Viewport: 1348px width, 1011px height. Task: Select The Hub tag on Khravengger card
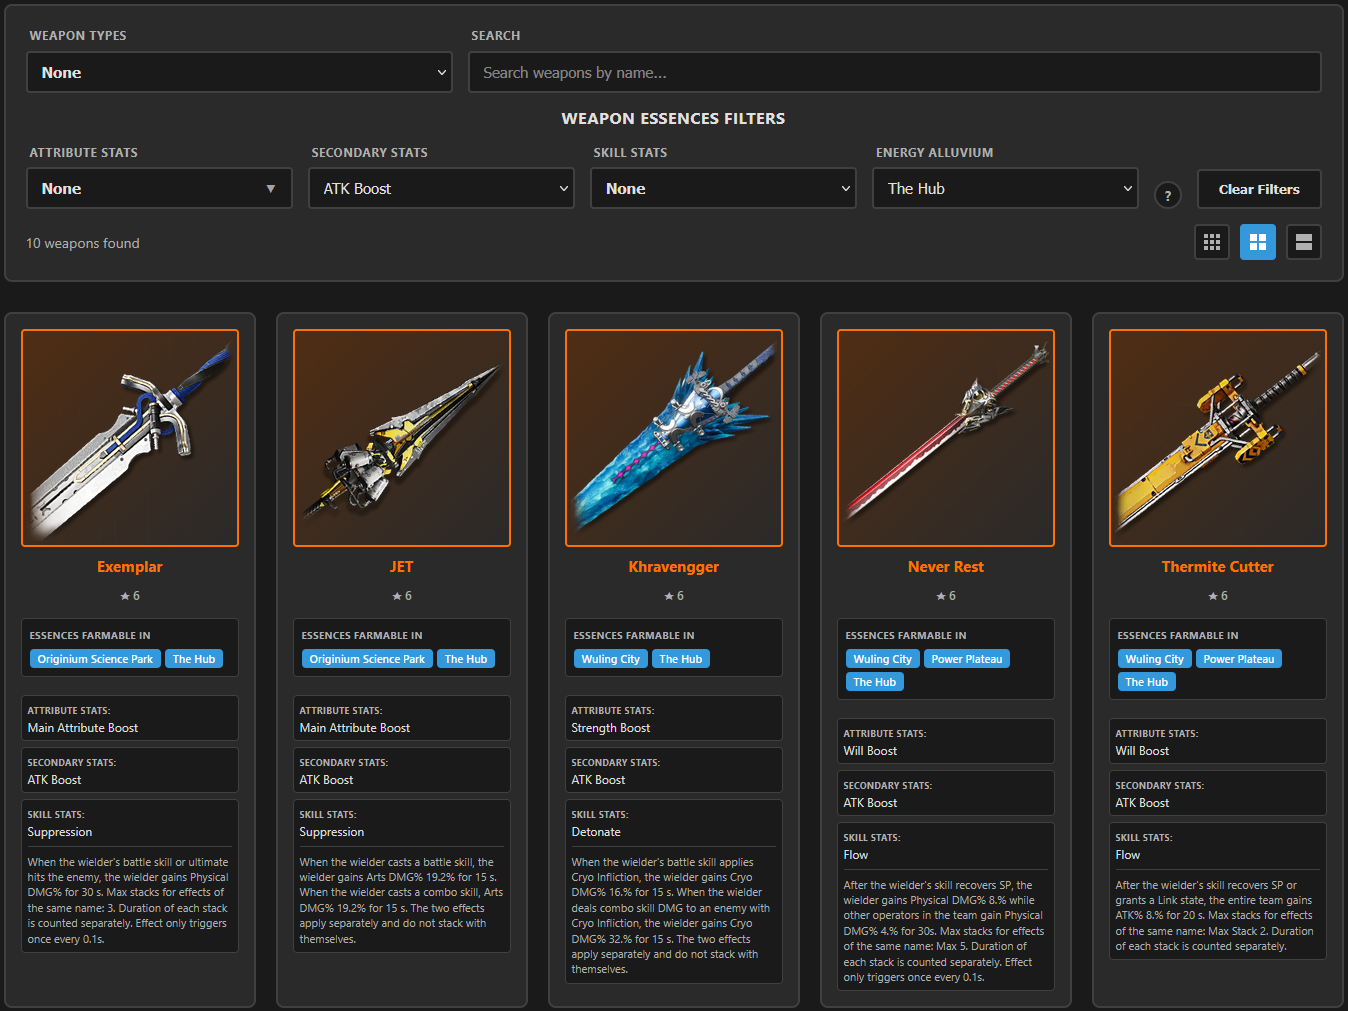(x=681, y=659)
